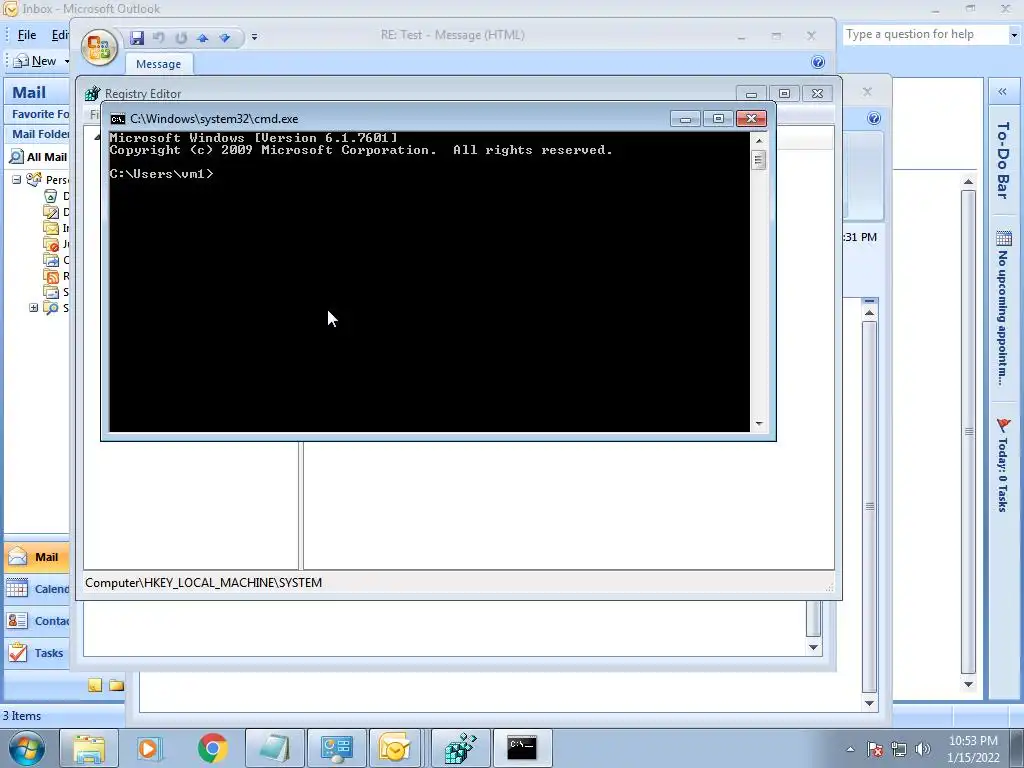Screen dimensions: 1024x768
Task: Switch to Registry Editor in taskbar
Action: [x=460, y=748]
